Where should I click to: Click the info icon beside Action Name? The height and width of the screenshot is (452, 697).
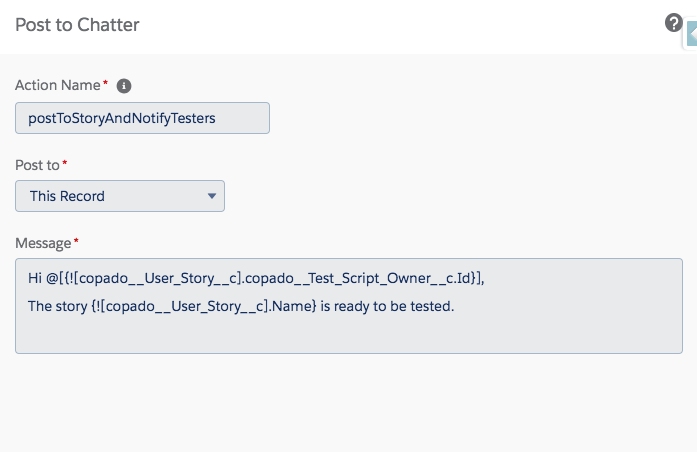[124, 86]
